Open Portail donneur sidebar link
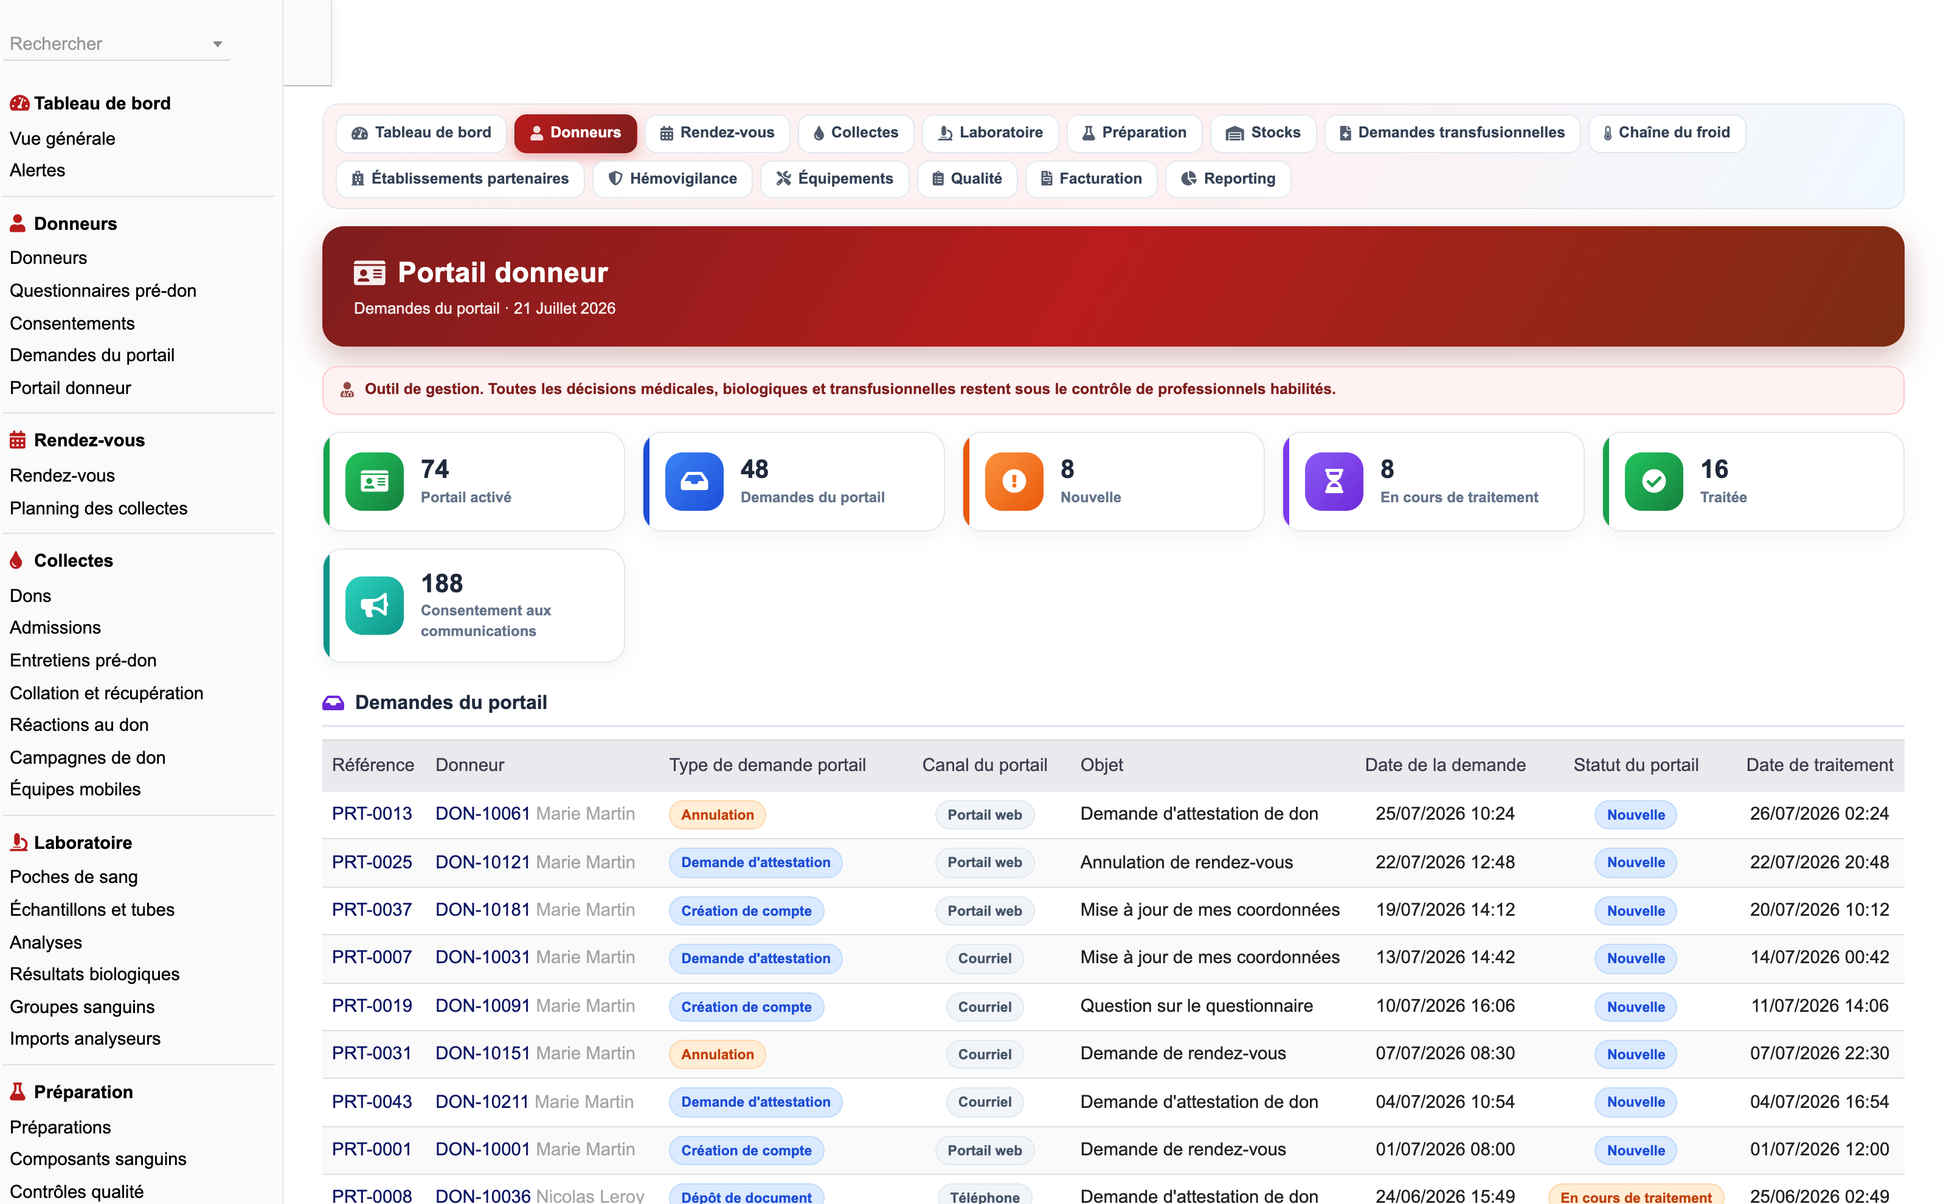Image resolution: width=1946 pixels, height=1204 pixels. point(70,388)
